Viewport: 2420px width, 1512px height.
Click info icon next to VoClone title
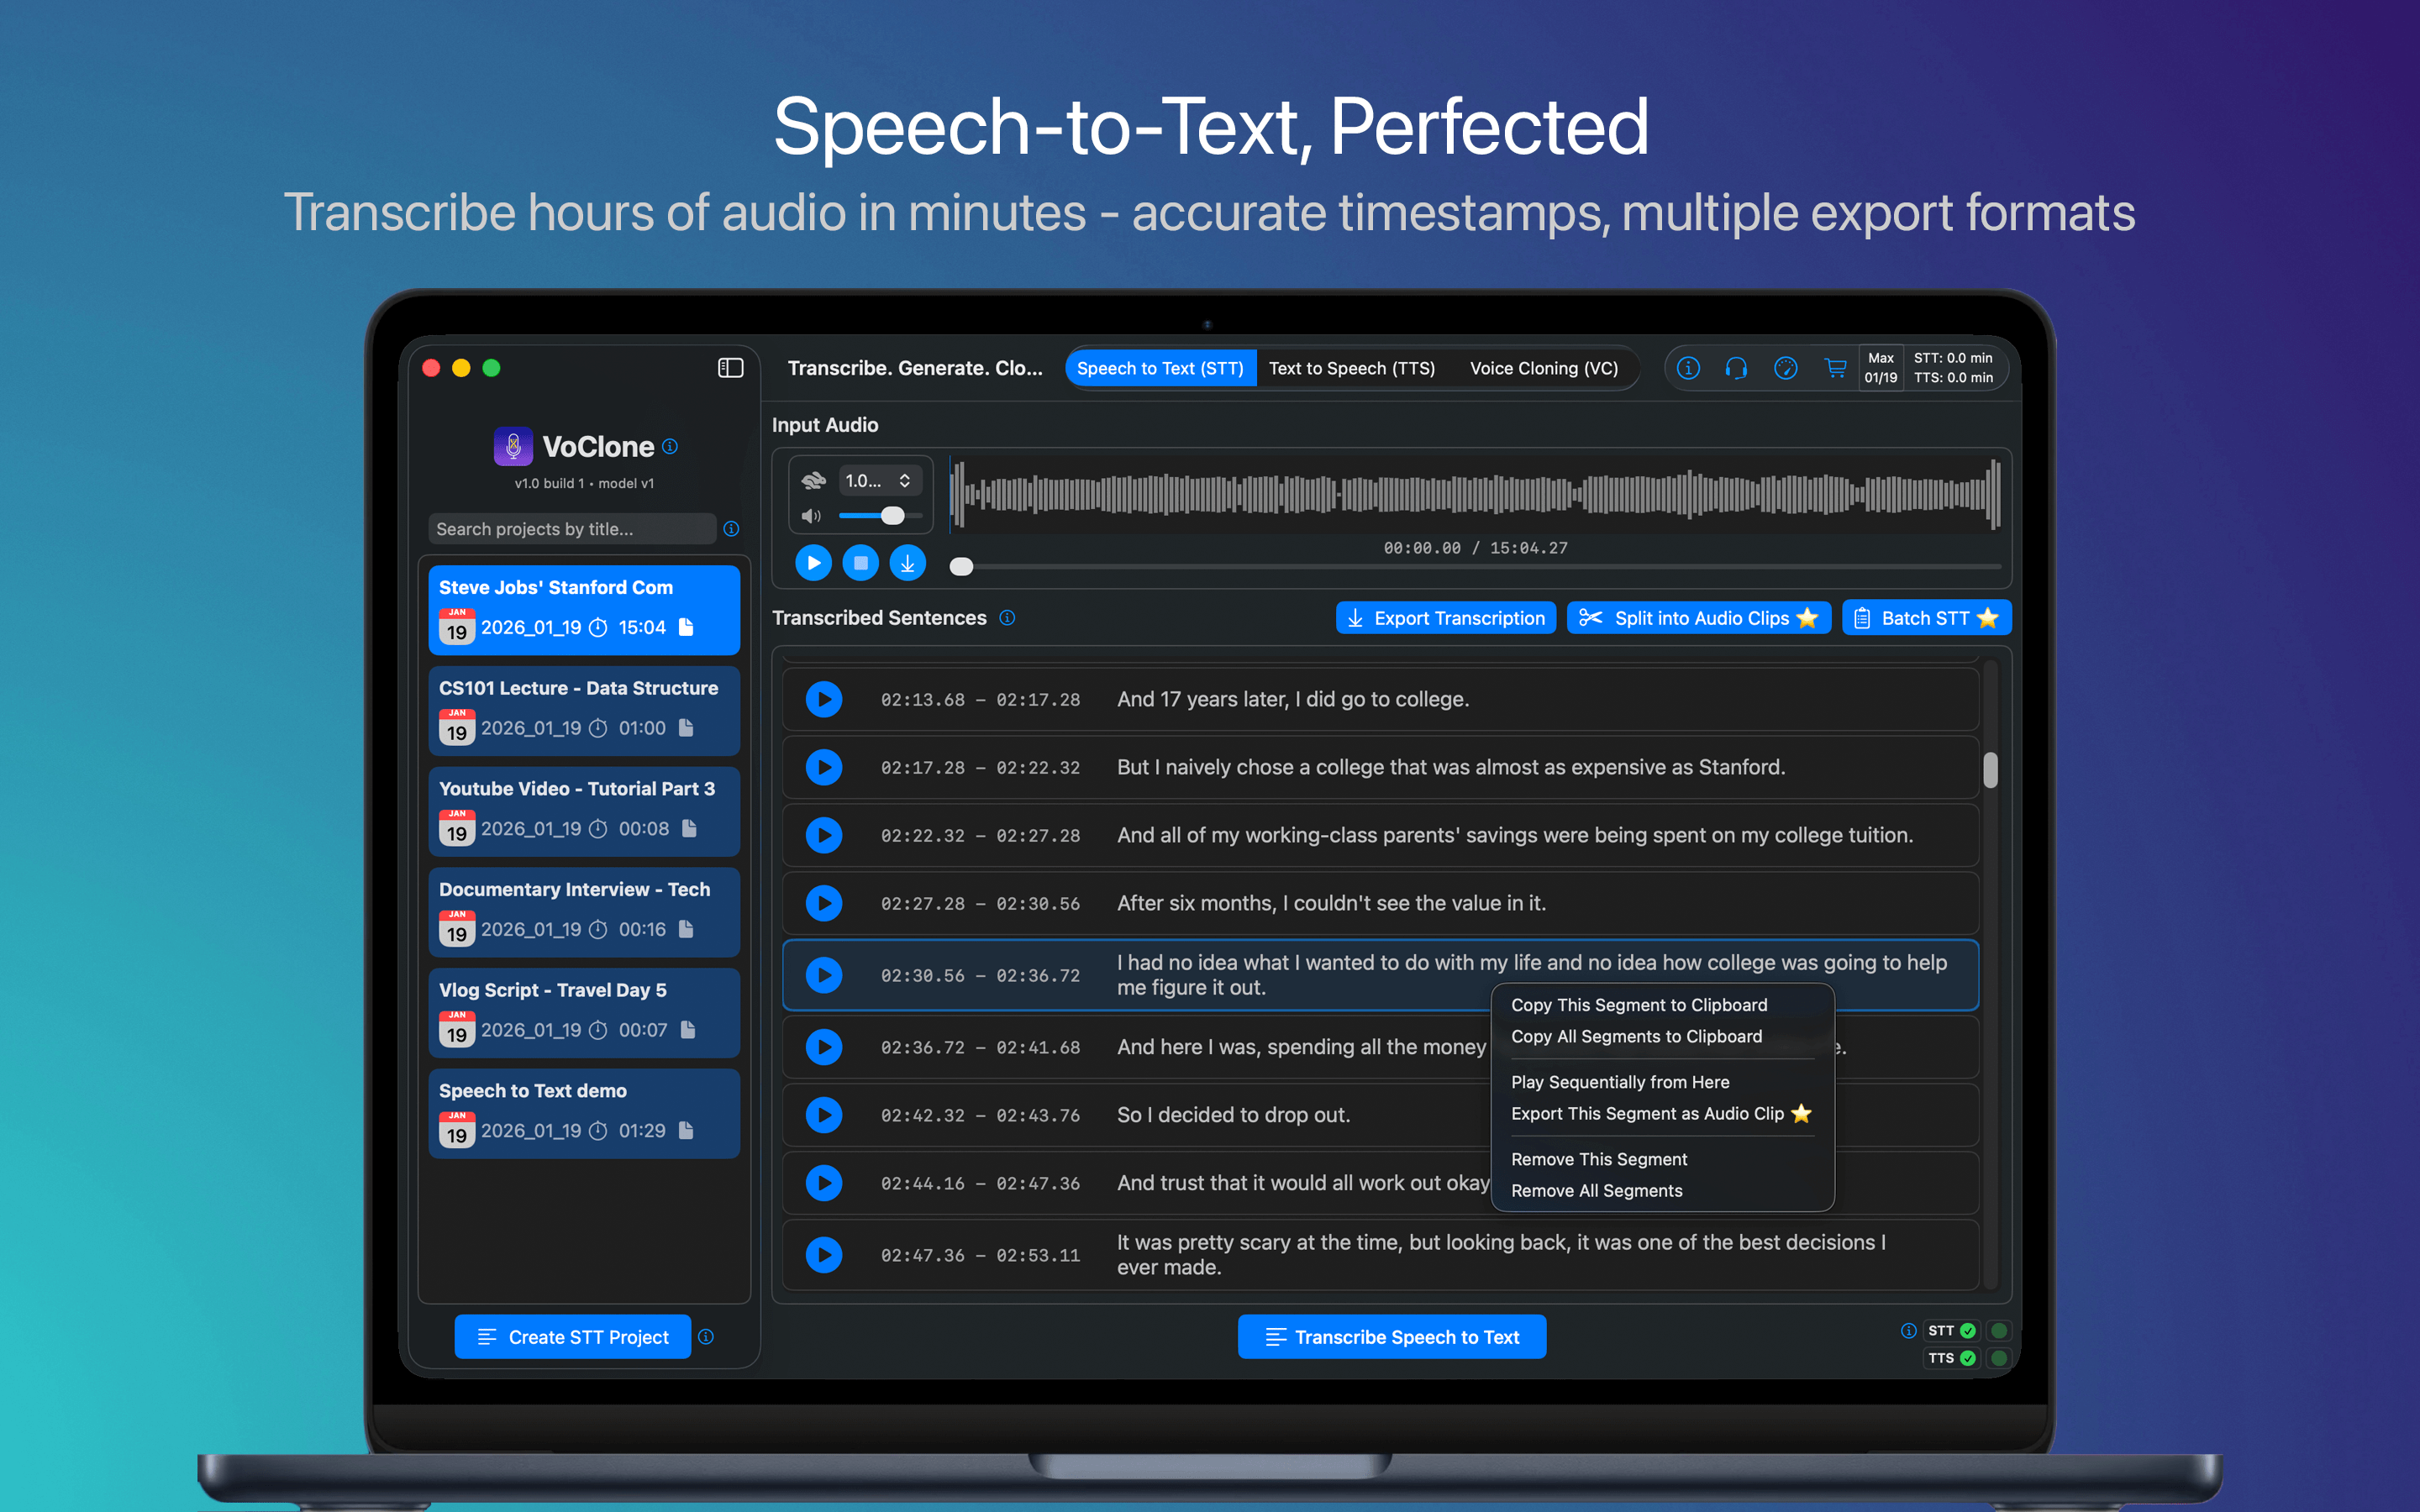pos(670,446)
